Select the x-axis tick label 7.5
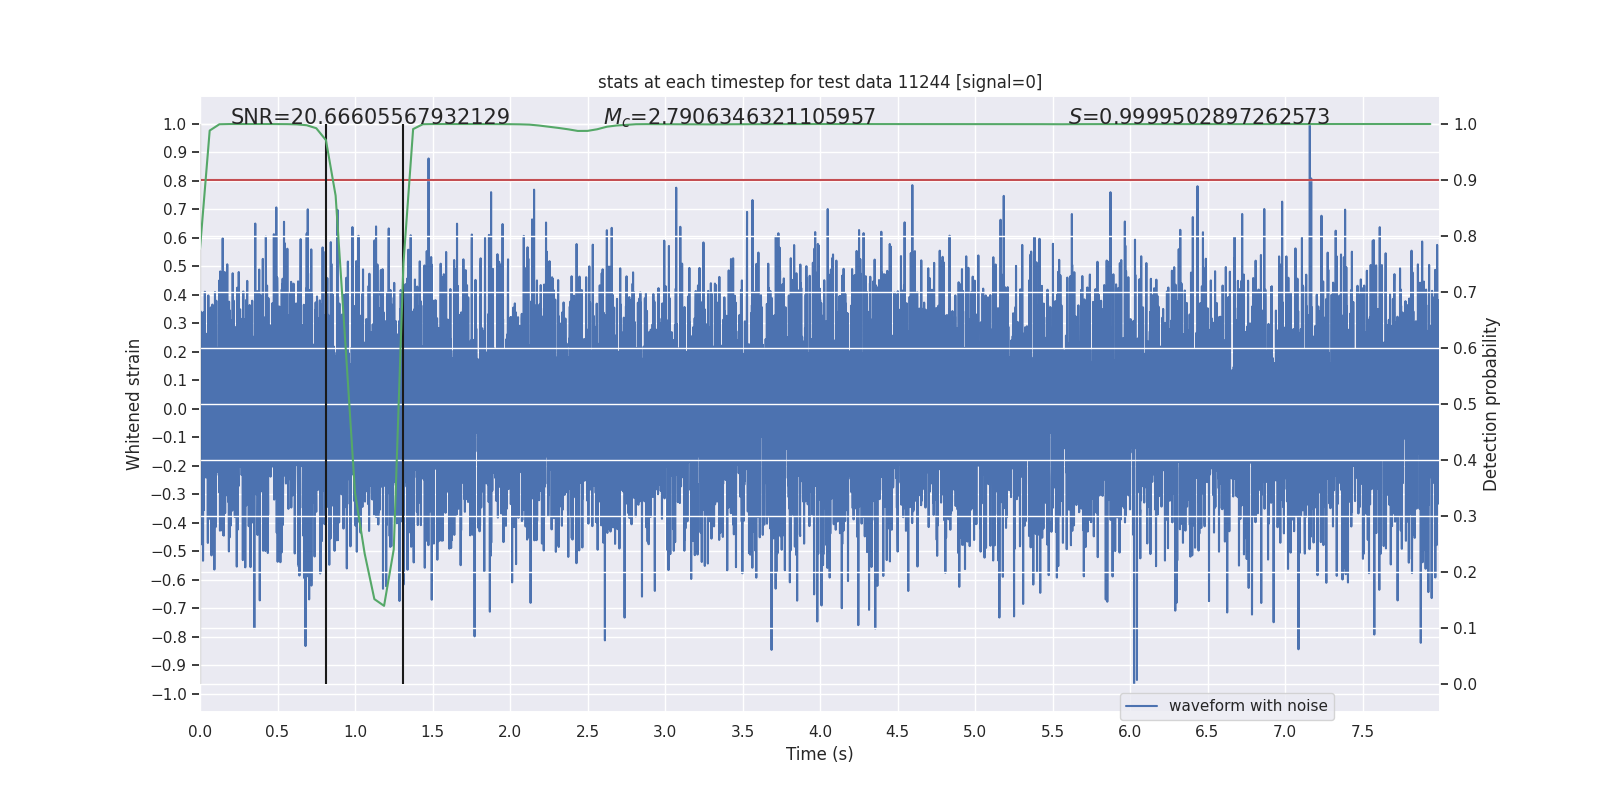 (x=1362, y=731)
